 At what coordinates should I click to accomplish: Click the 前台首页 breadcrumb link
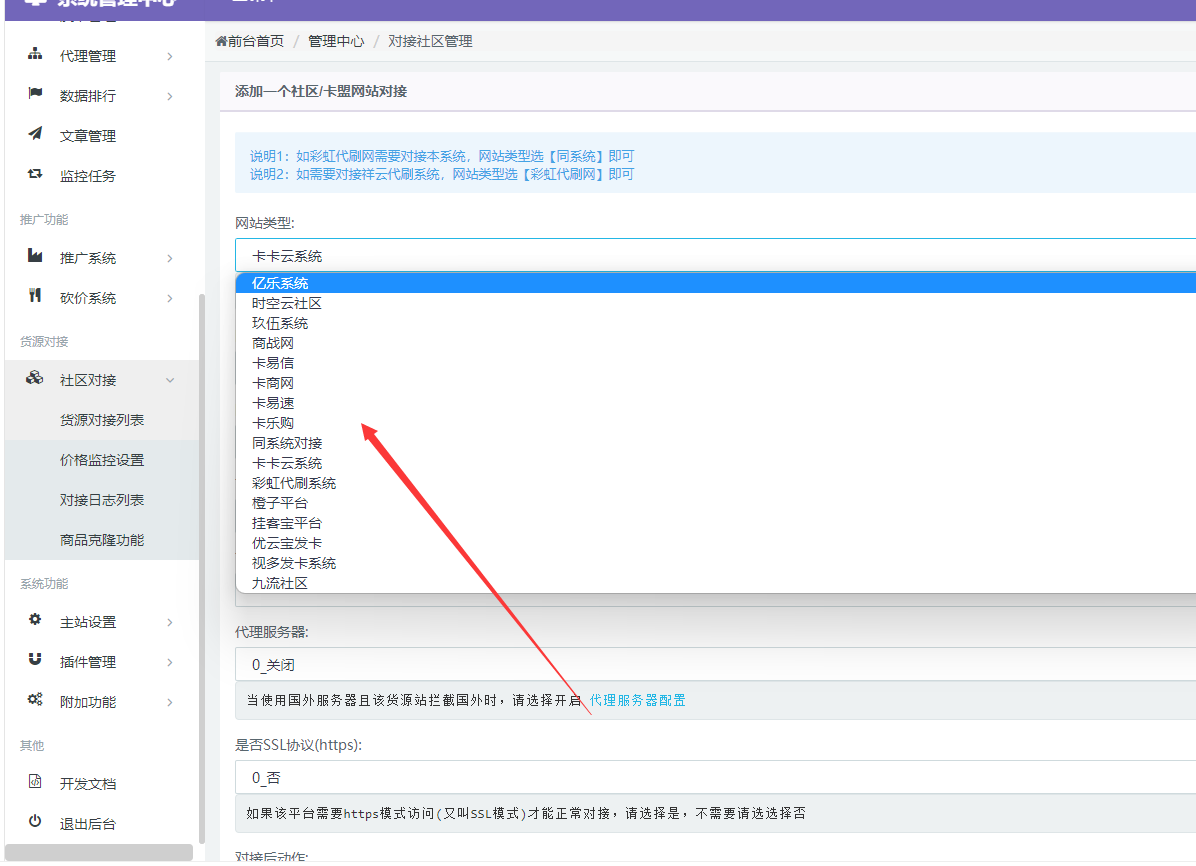pyautogui.click(x=250, y=41)
